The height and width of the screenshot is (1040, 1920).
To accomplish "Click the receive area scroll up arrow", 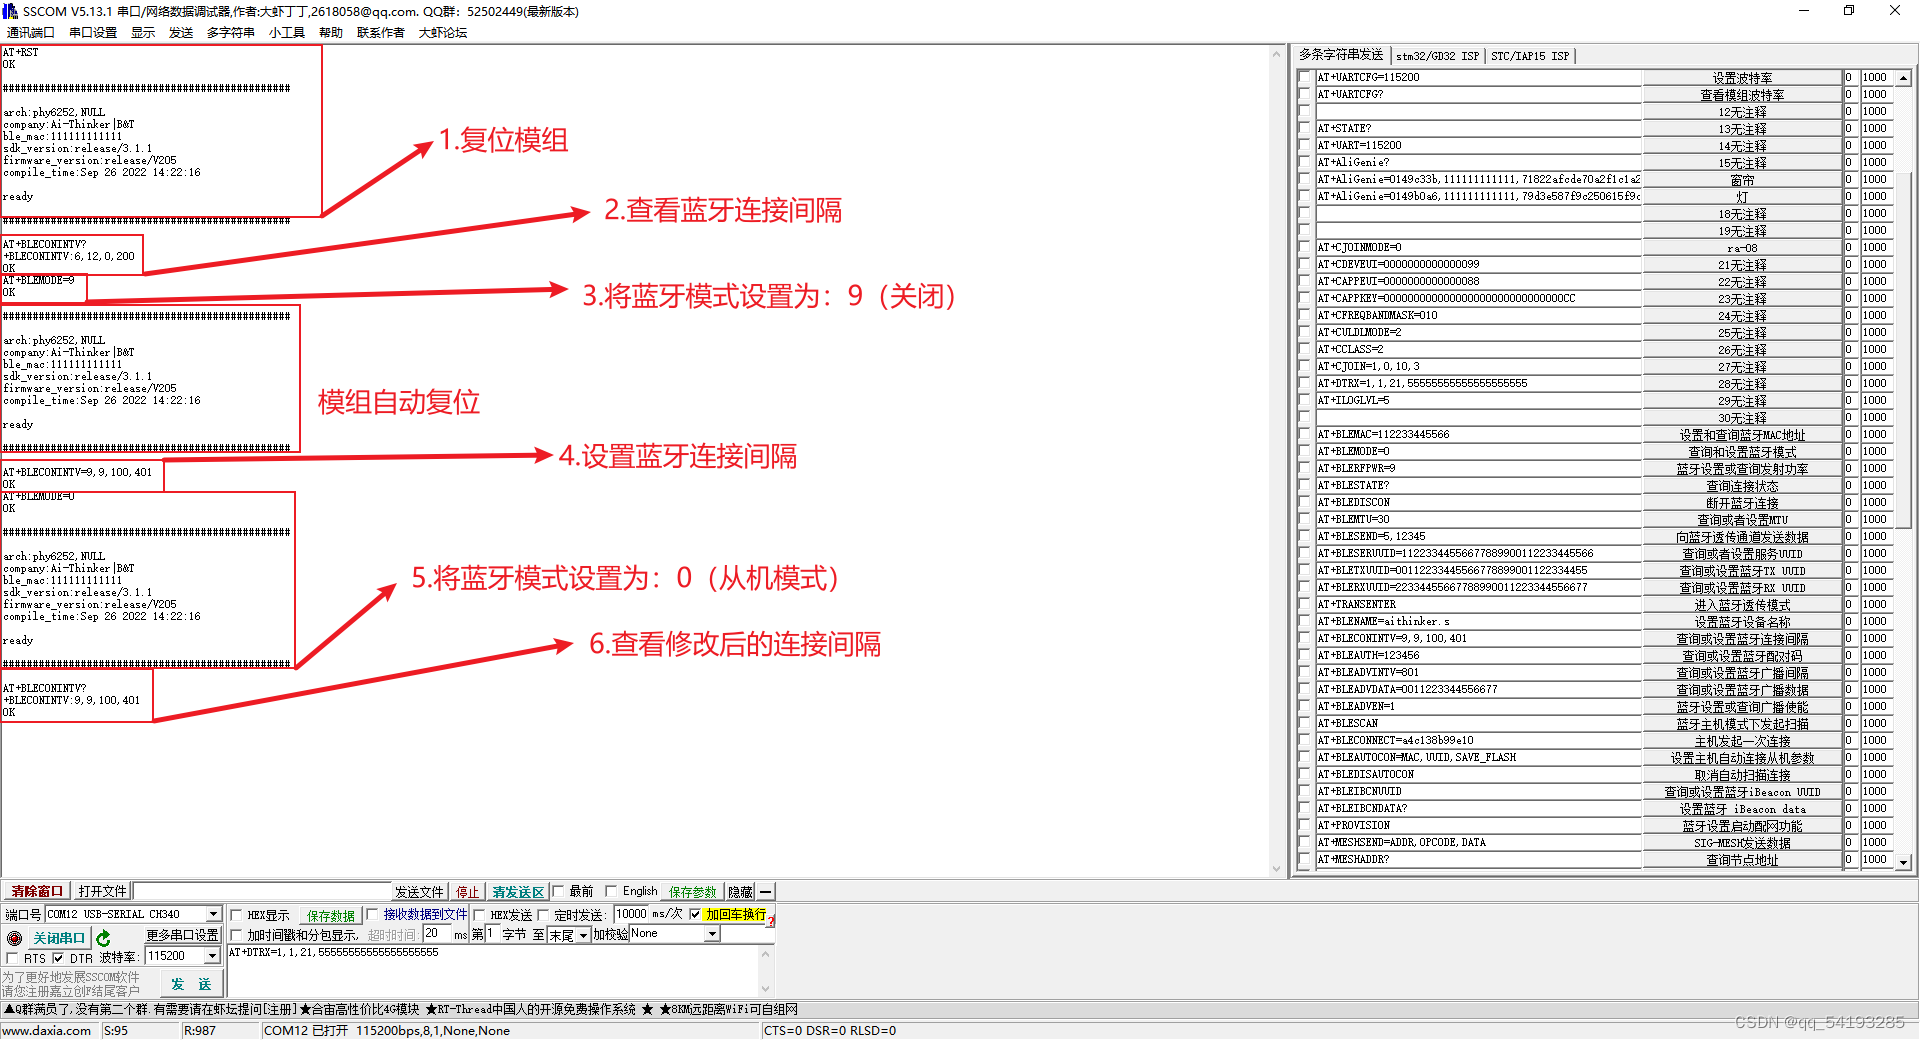I will pyautogui.click(x=1276, y=54).
